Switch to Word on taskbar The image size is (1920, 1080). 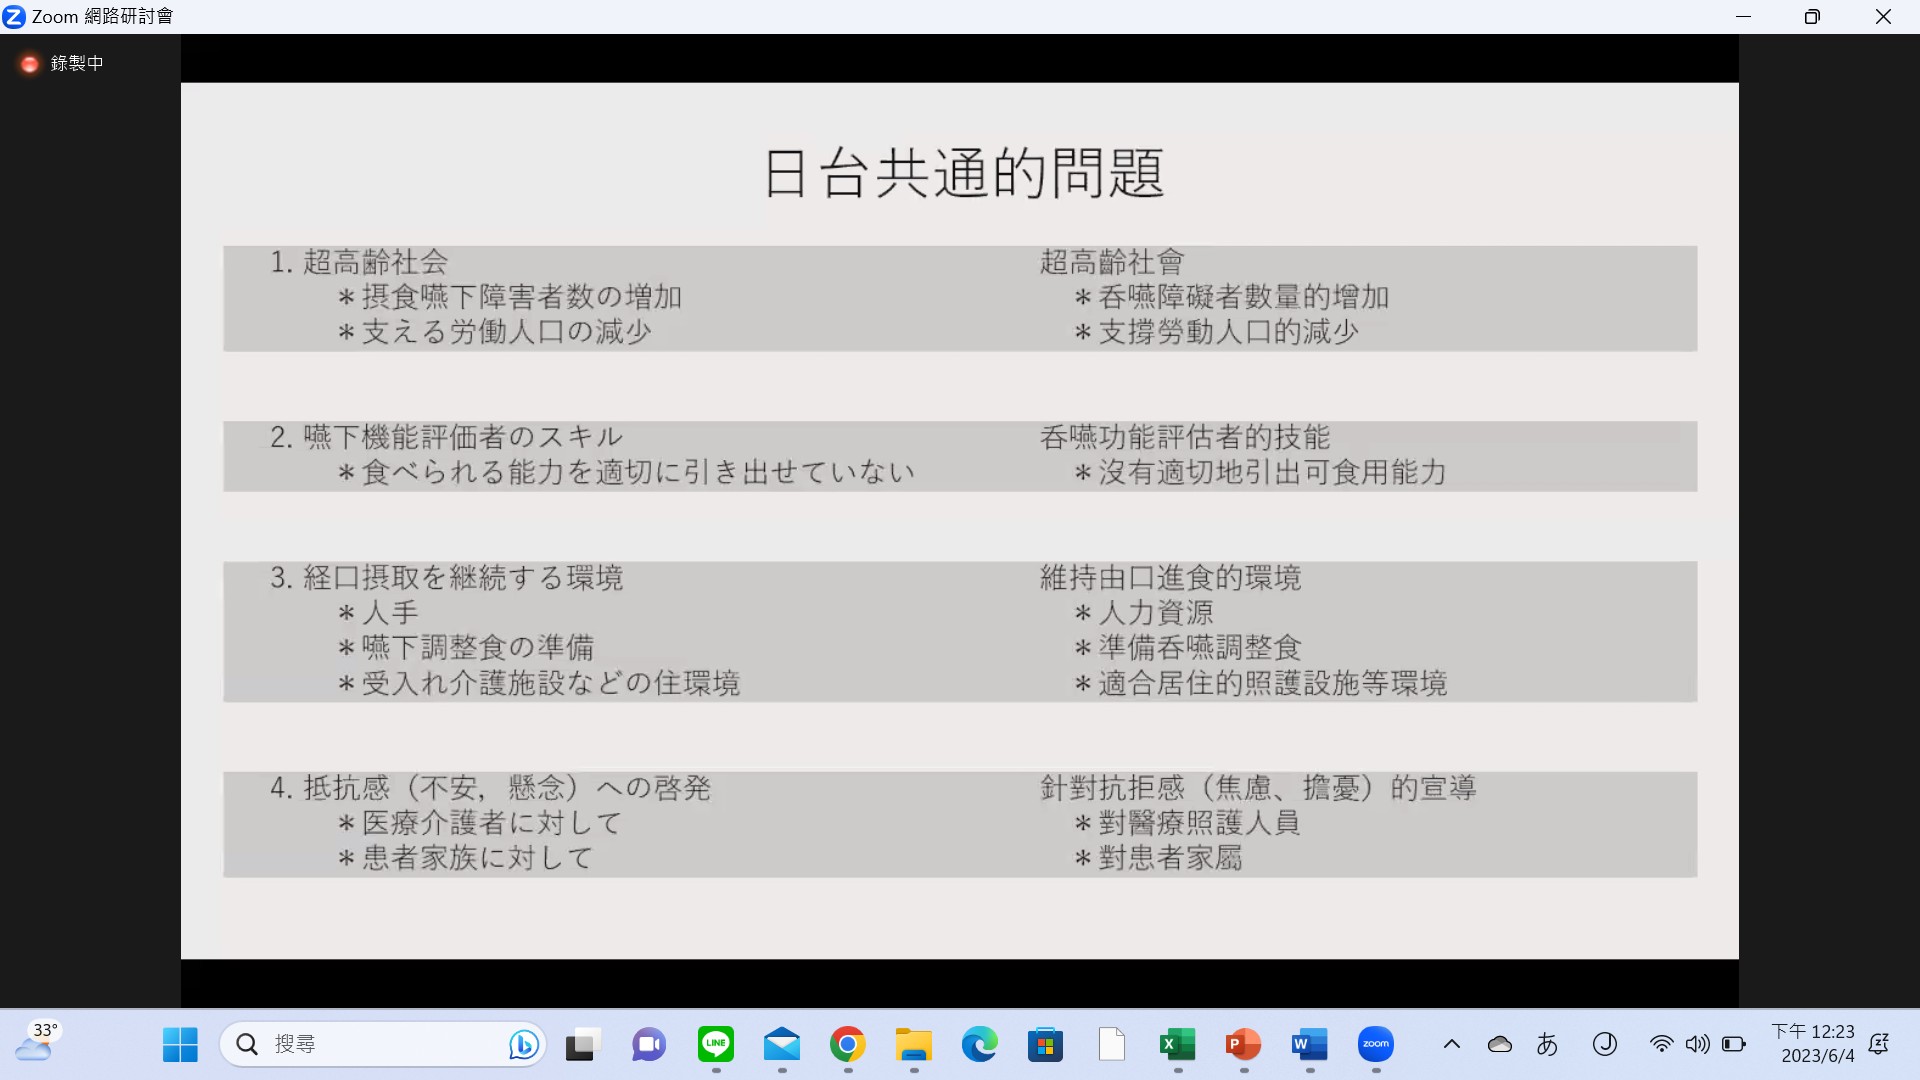[x=1309, y=1045]
